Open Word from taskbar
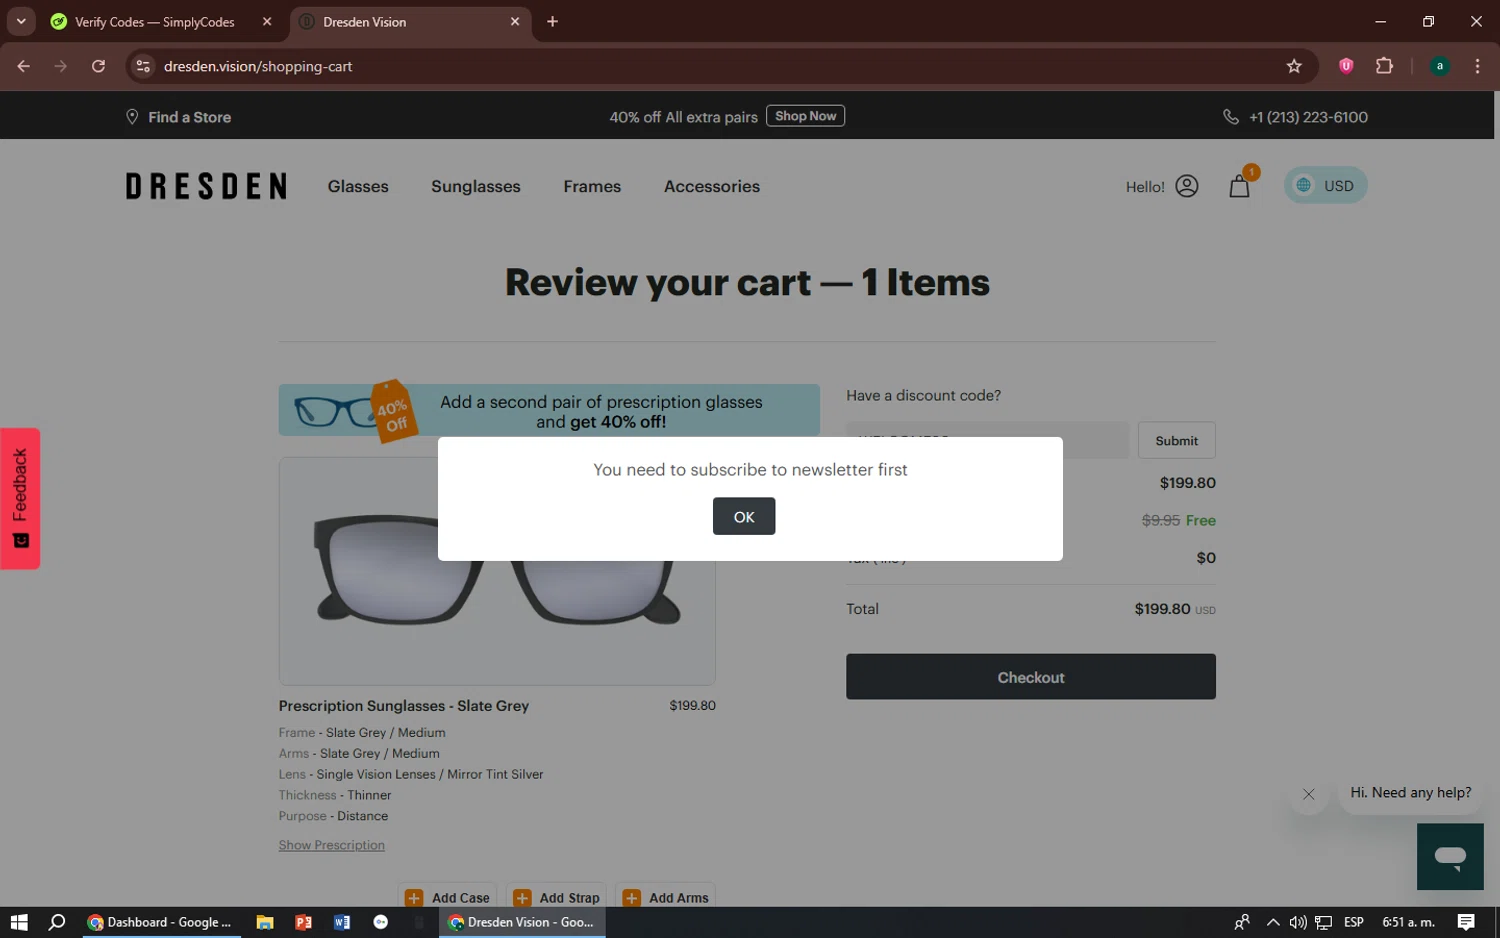 pyautogui.click(x=342, y=922)
